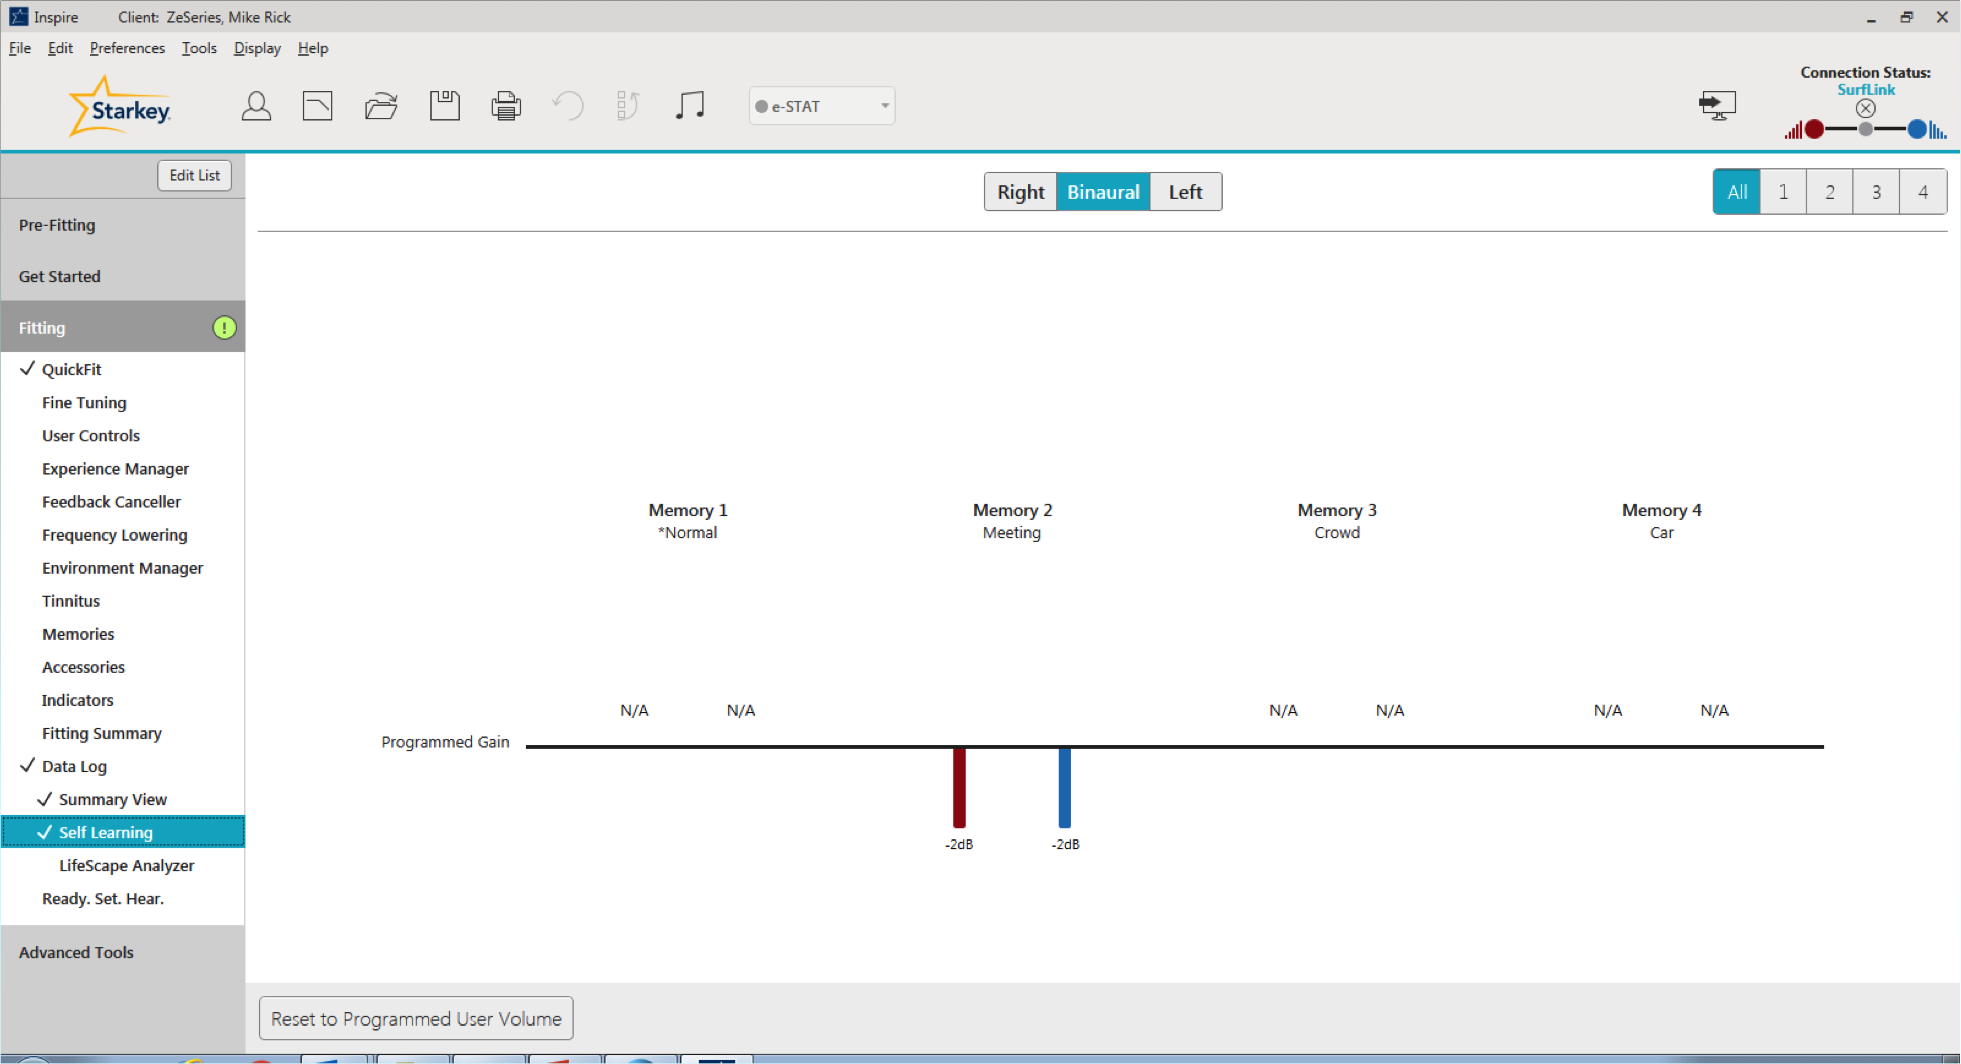This screenshot has height=1064, width=1961.
Task: Play sound with the music note icon
Action: (690, 106)
